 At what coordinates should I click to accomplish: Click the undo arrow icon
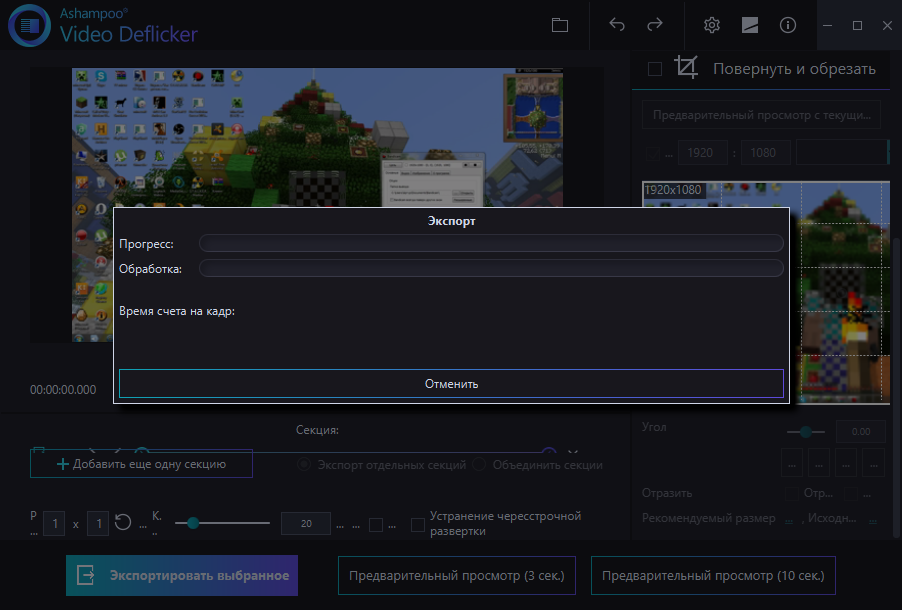point(617,25)
